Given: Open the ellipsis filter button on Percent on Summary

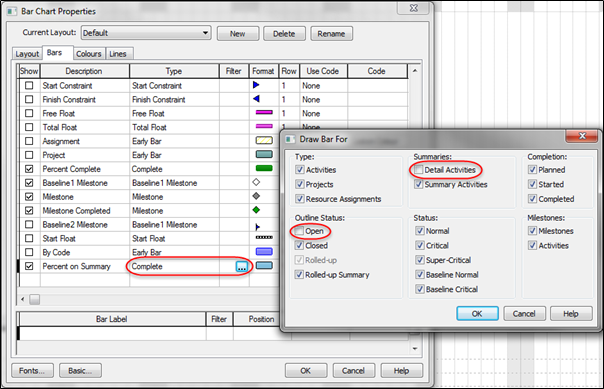Looking at the screenshot, I should pos(242,266).
